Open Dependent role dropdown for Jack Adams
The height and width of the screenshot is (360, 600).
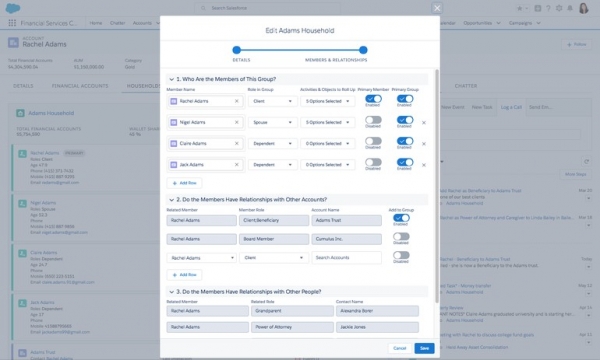pos(272,165)
